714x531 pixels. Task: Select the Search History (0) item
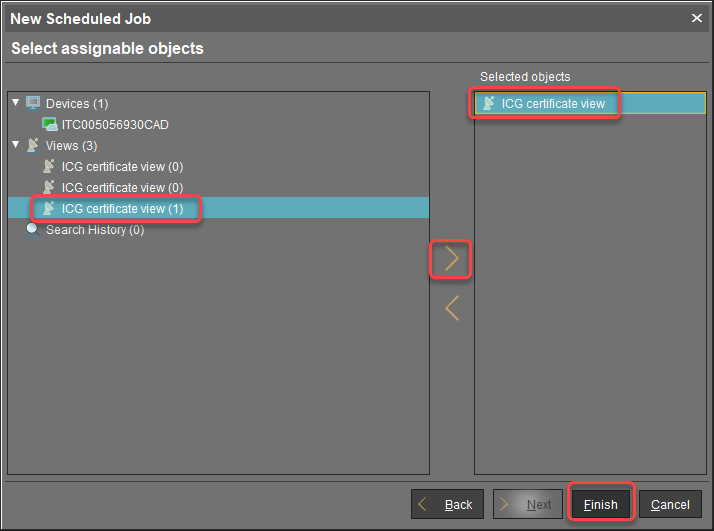tap(95, 230)
